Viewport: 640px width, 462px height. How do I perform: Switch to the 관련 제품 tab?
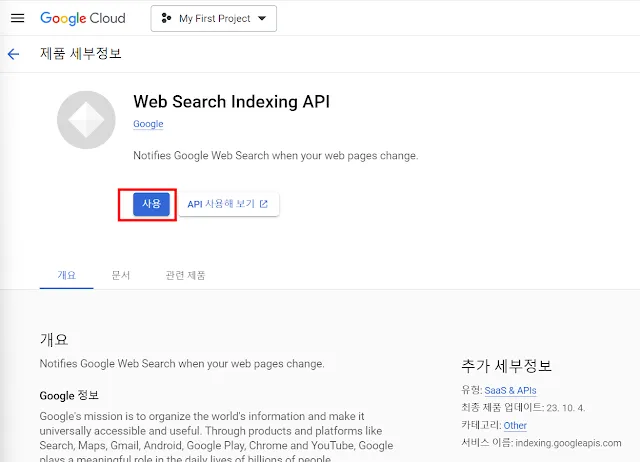click(185, 275)
